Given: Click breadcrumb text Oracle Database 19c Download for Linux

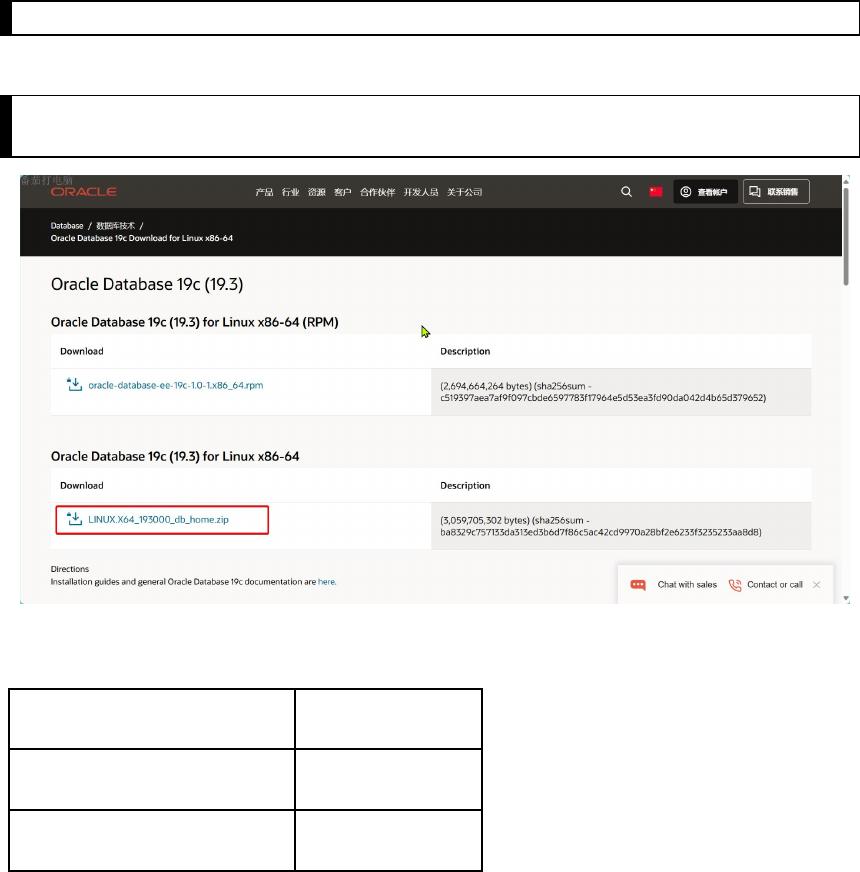Looking at the screenshot, I should pos(142,238).
